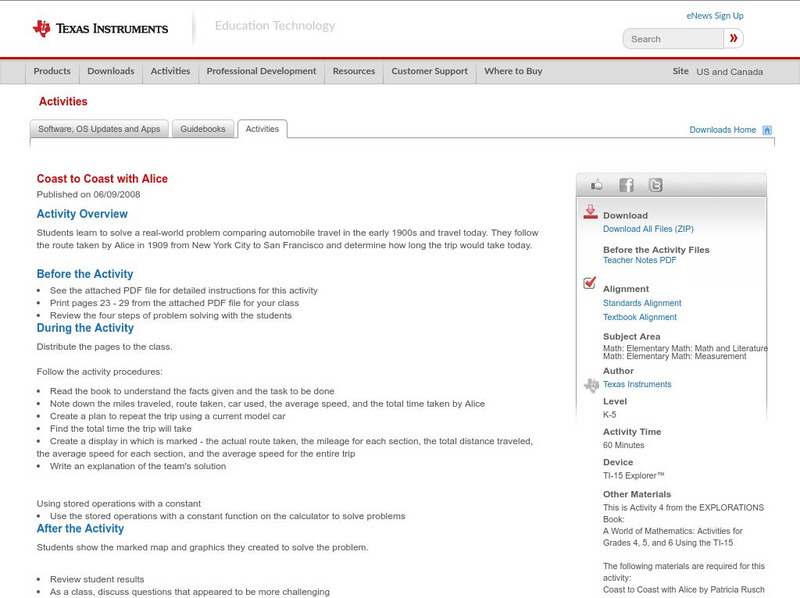Click the red download arrow icon
The image size is (800, 598).
click(590, 212)
